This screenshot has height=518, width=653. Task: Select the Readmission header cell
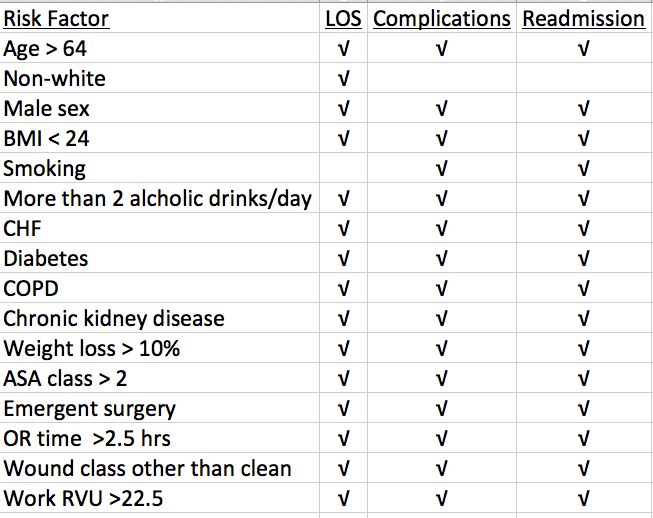pyautogui.click(x=584, y=18)
